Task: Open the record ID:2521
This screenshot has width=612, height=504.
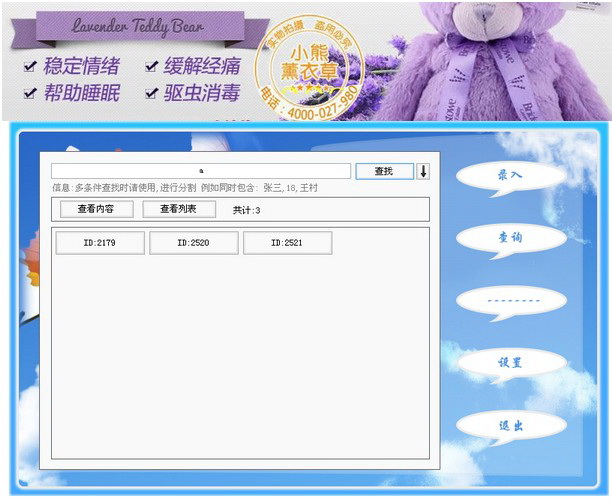Action: 287,243
